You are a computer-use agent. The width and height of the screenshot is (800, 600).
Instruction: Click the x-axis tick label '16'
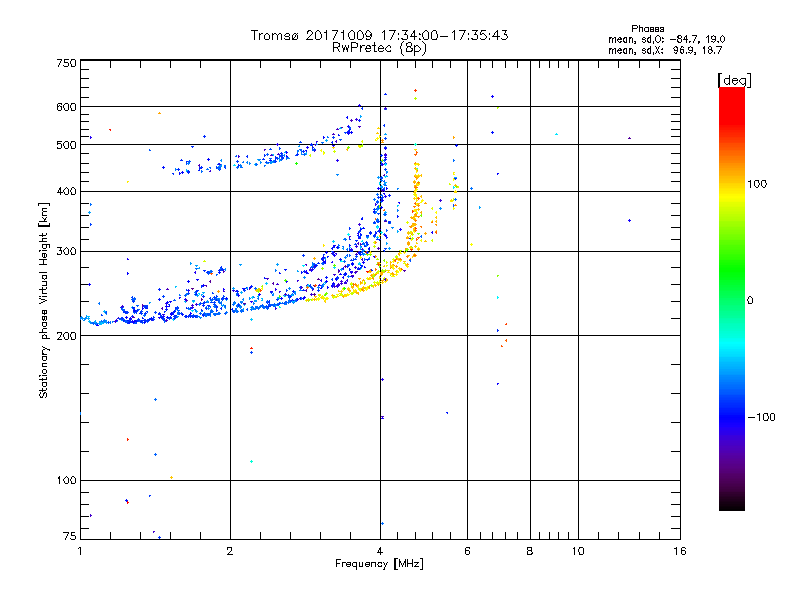[x=680, y=551]
